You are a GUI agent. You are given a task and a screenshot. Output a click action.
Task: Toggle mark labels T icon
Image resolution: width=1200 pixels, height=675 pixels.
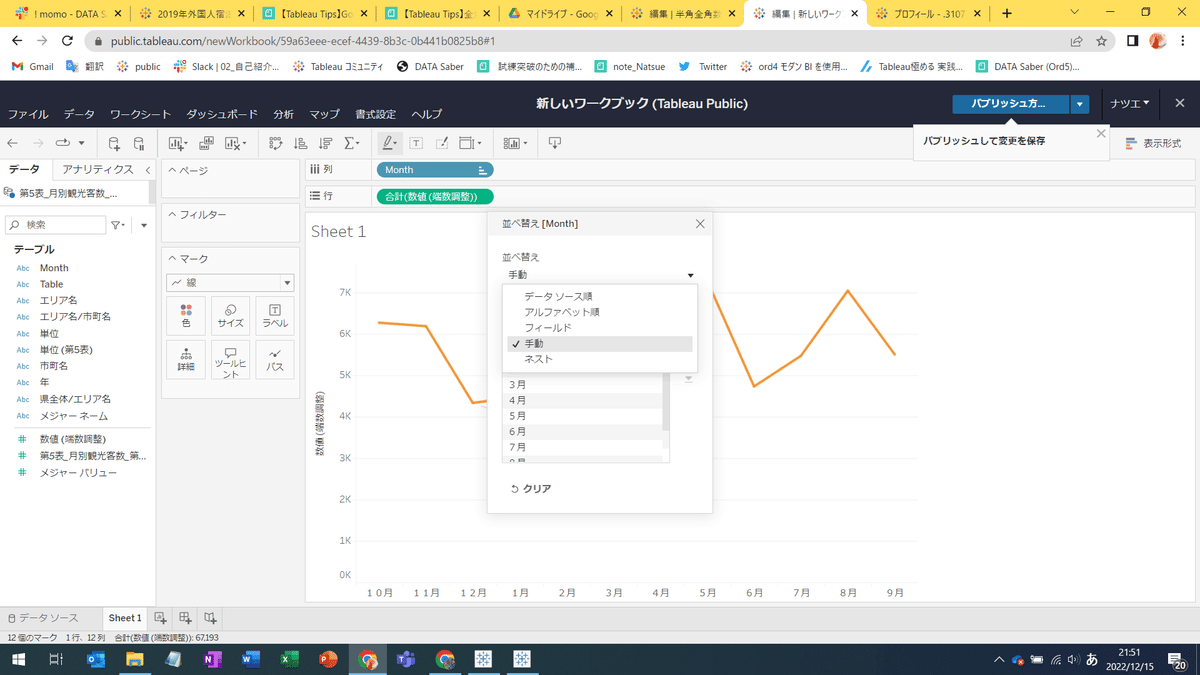pyautogui.click(x=416, y=143)
